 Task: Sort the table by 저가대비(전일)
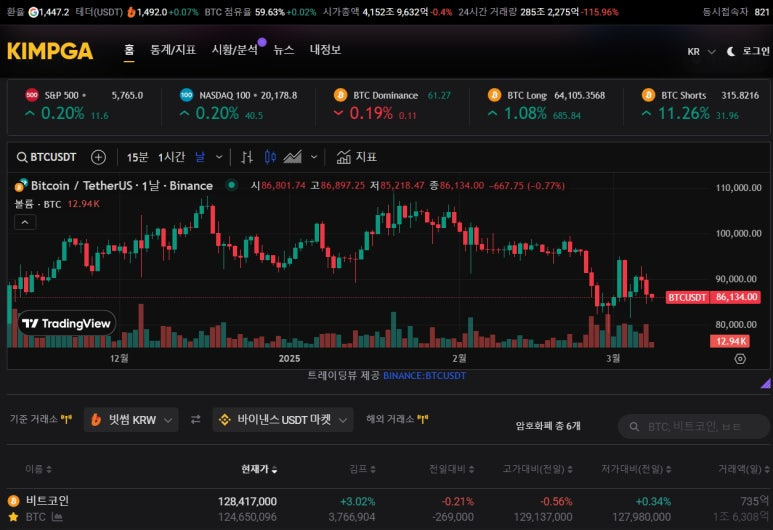[636, 469]
